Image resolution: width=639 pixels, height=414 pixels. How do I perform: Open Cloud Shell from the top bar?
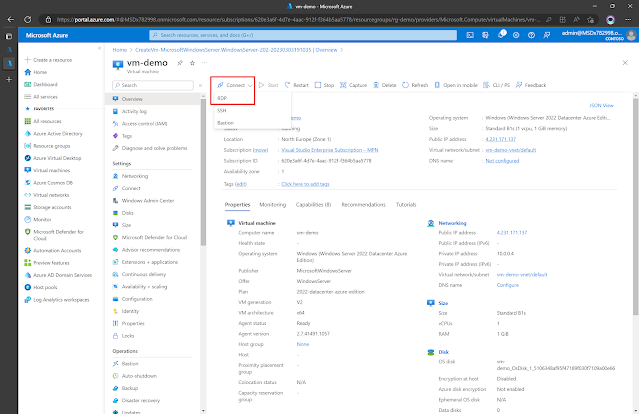470,35
